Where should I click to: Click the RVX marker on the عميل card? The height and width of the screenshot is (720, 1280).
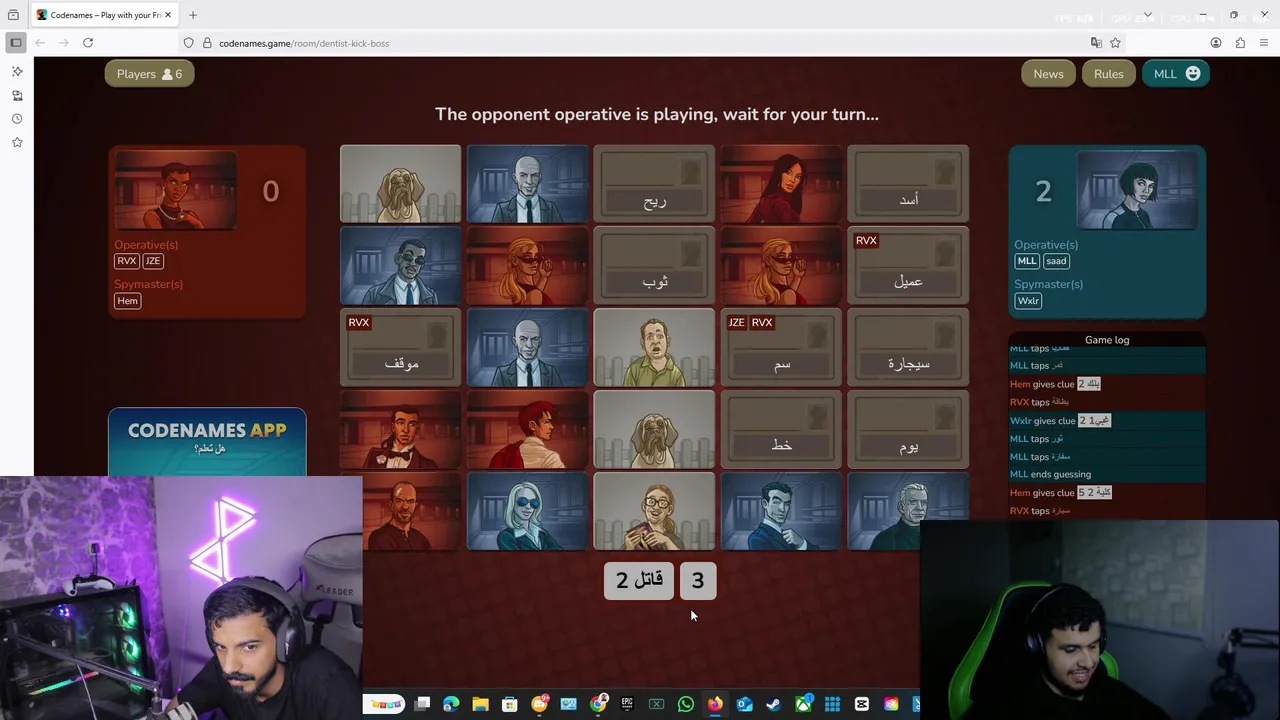tap(866, 240)
